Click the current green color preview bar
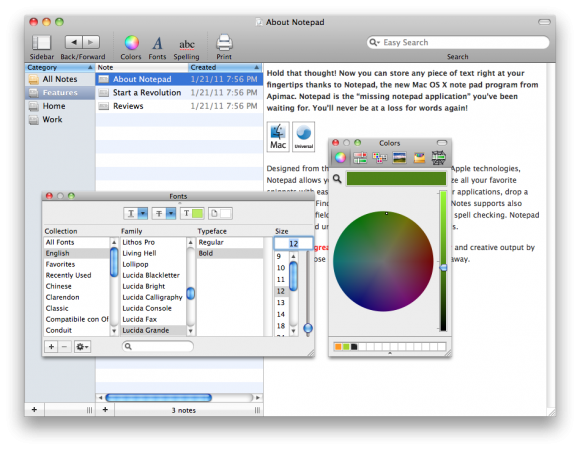Image resolution: width=580 pixels, height=450 pixels. point(396,179)
